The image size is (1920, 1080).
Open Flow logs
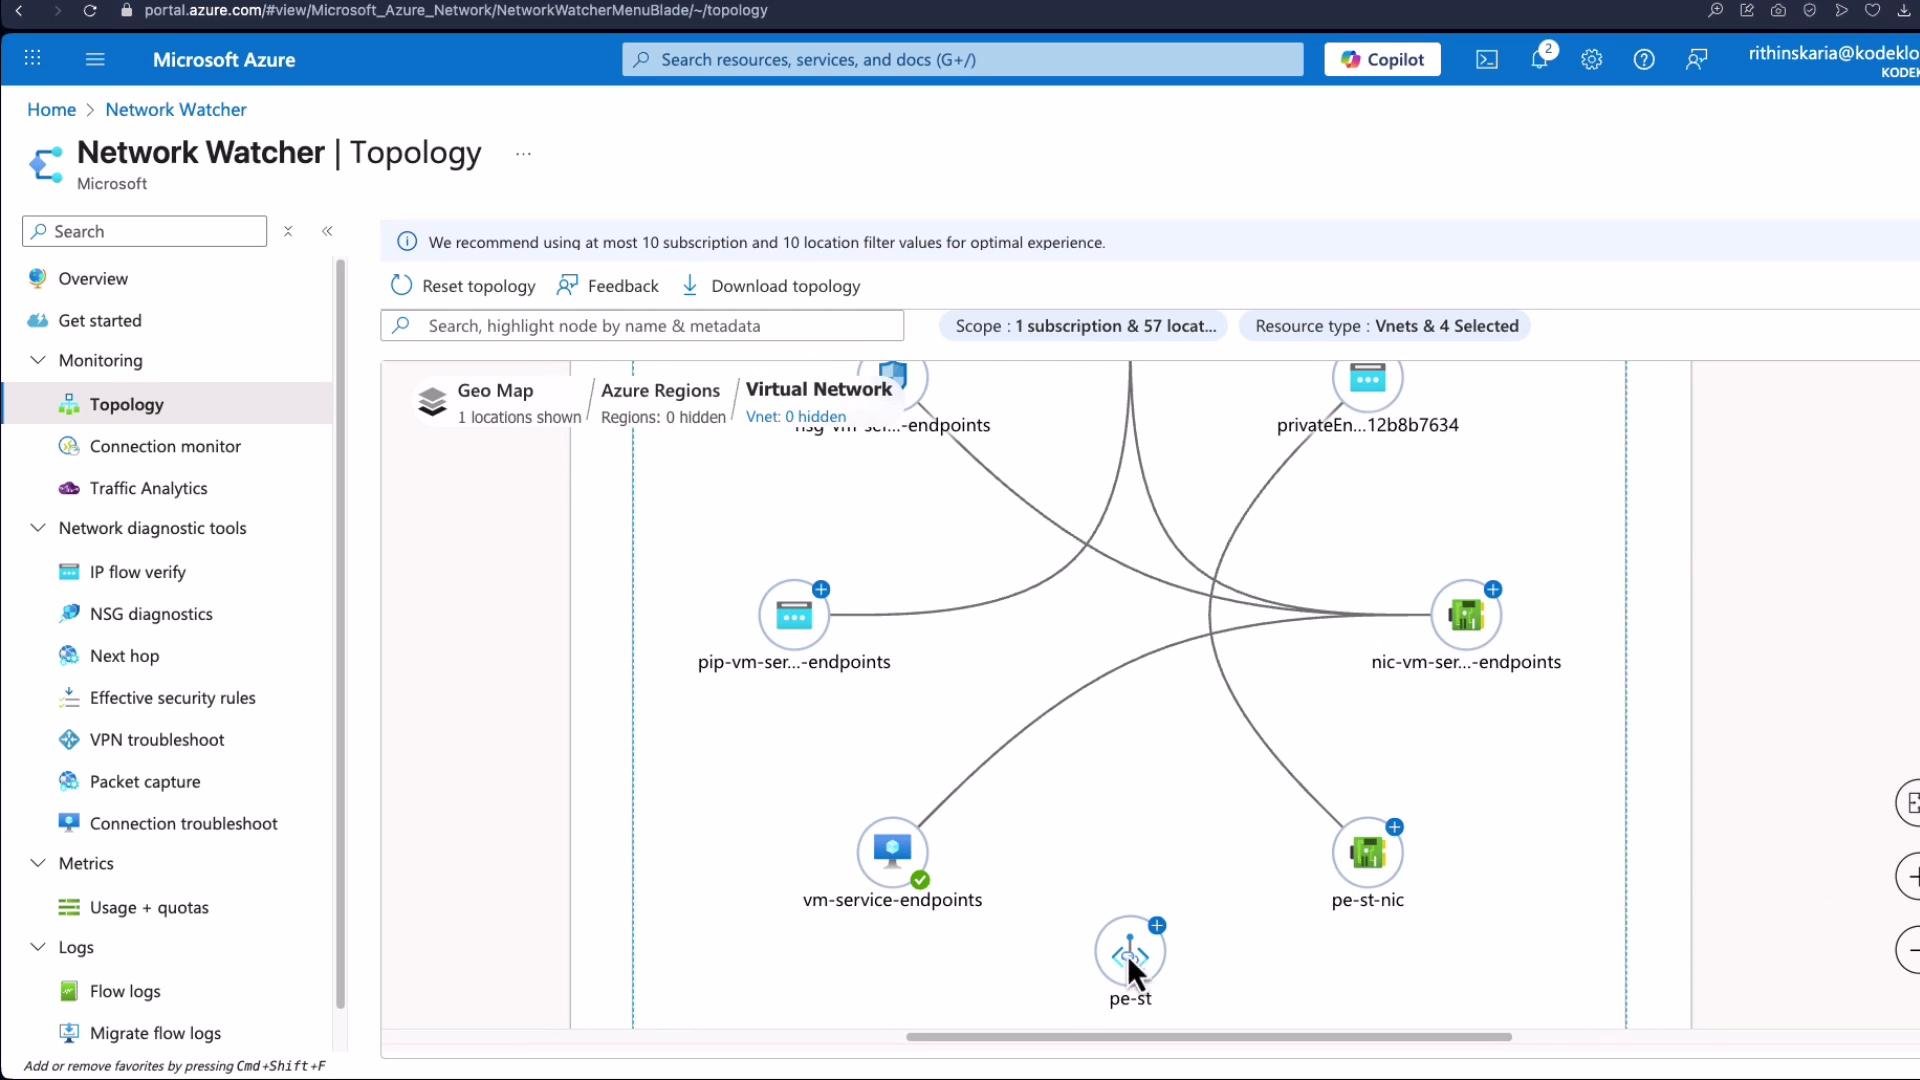(125, 992)
